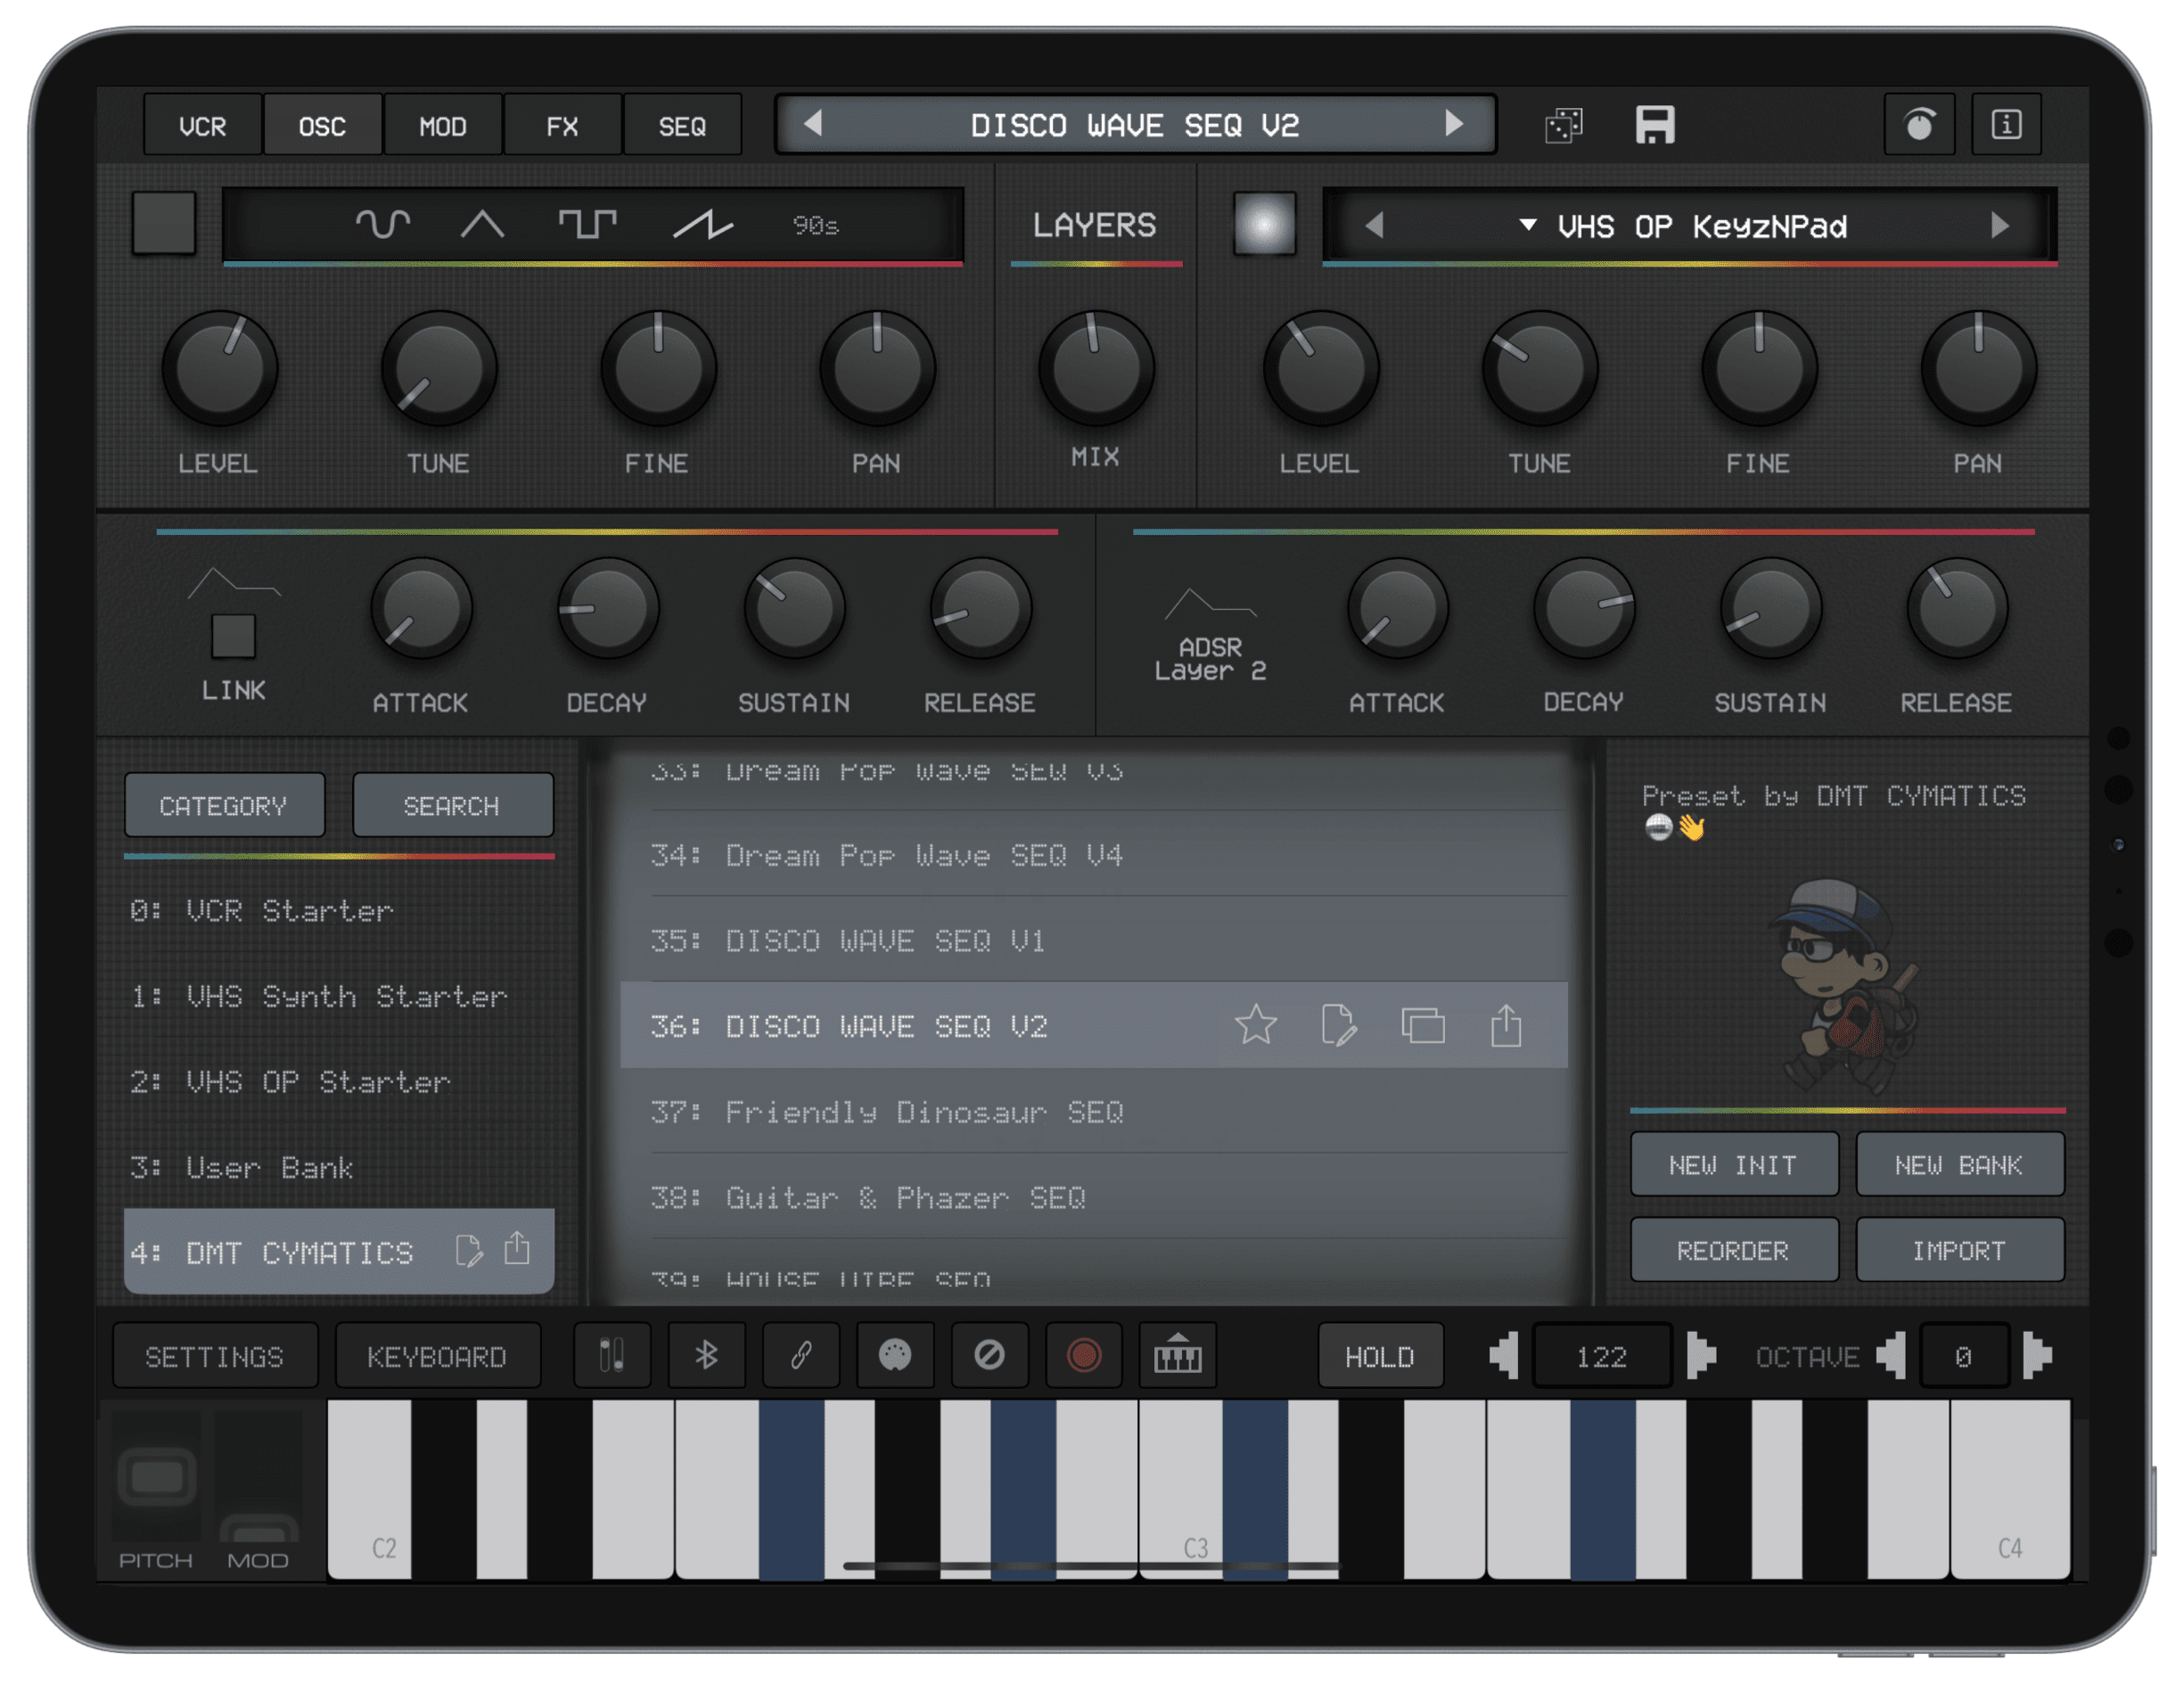Click the Layer 2 RELEASE knob
The width and height of the screenshot is (2184, 1685).
(x=1957, y=608)
